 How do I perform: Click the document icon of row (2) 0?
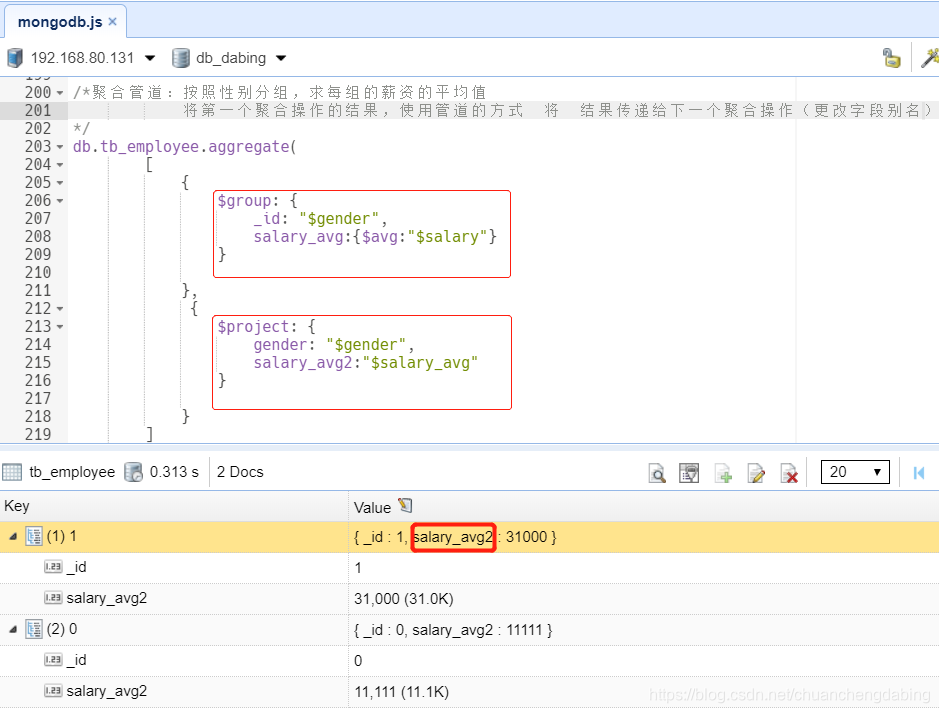tap(34, 629)
